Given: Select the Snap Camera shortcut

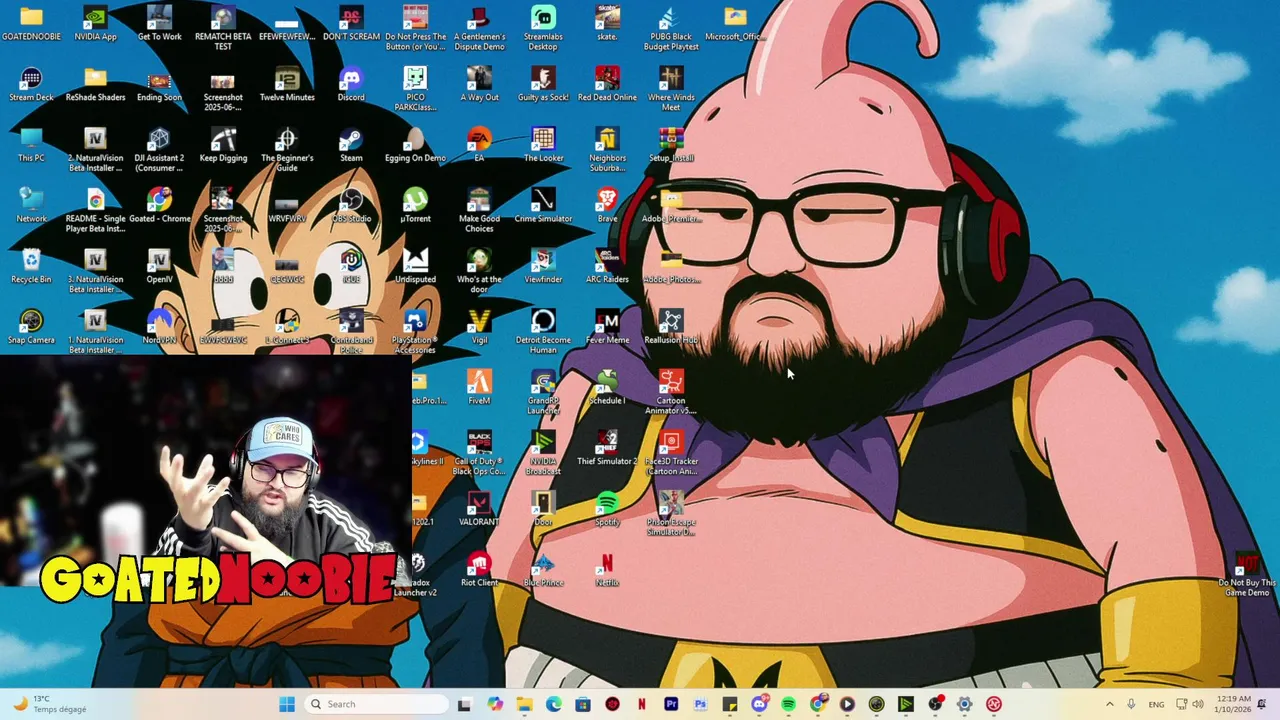Looking at the screenshot, I should (31, 328).
